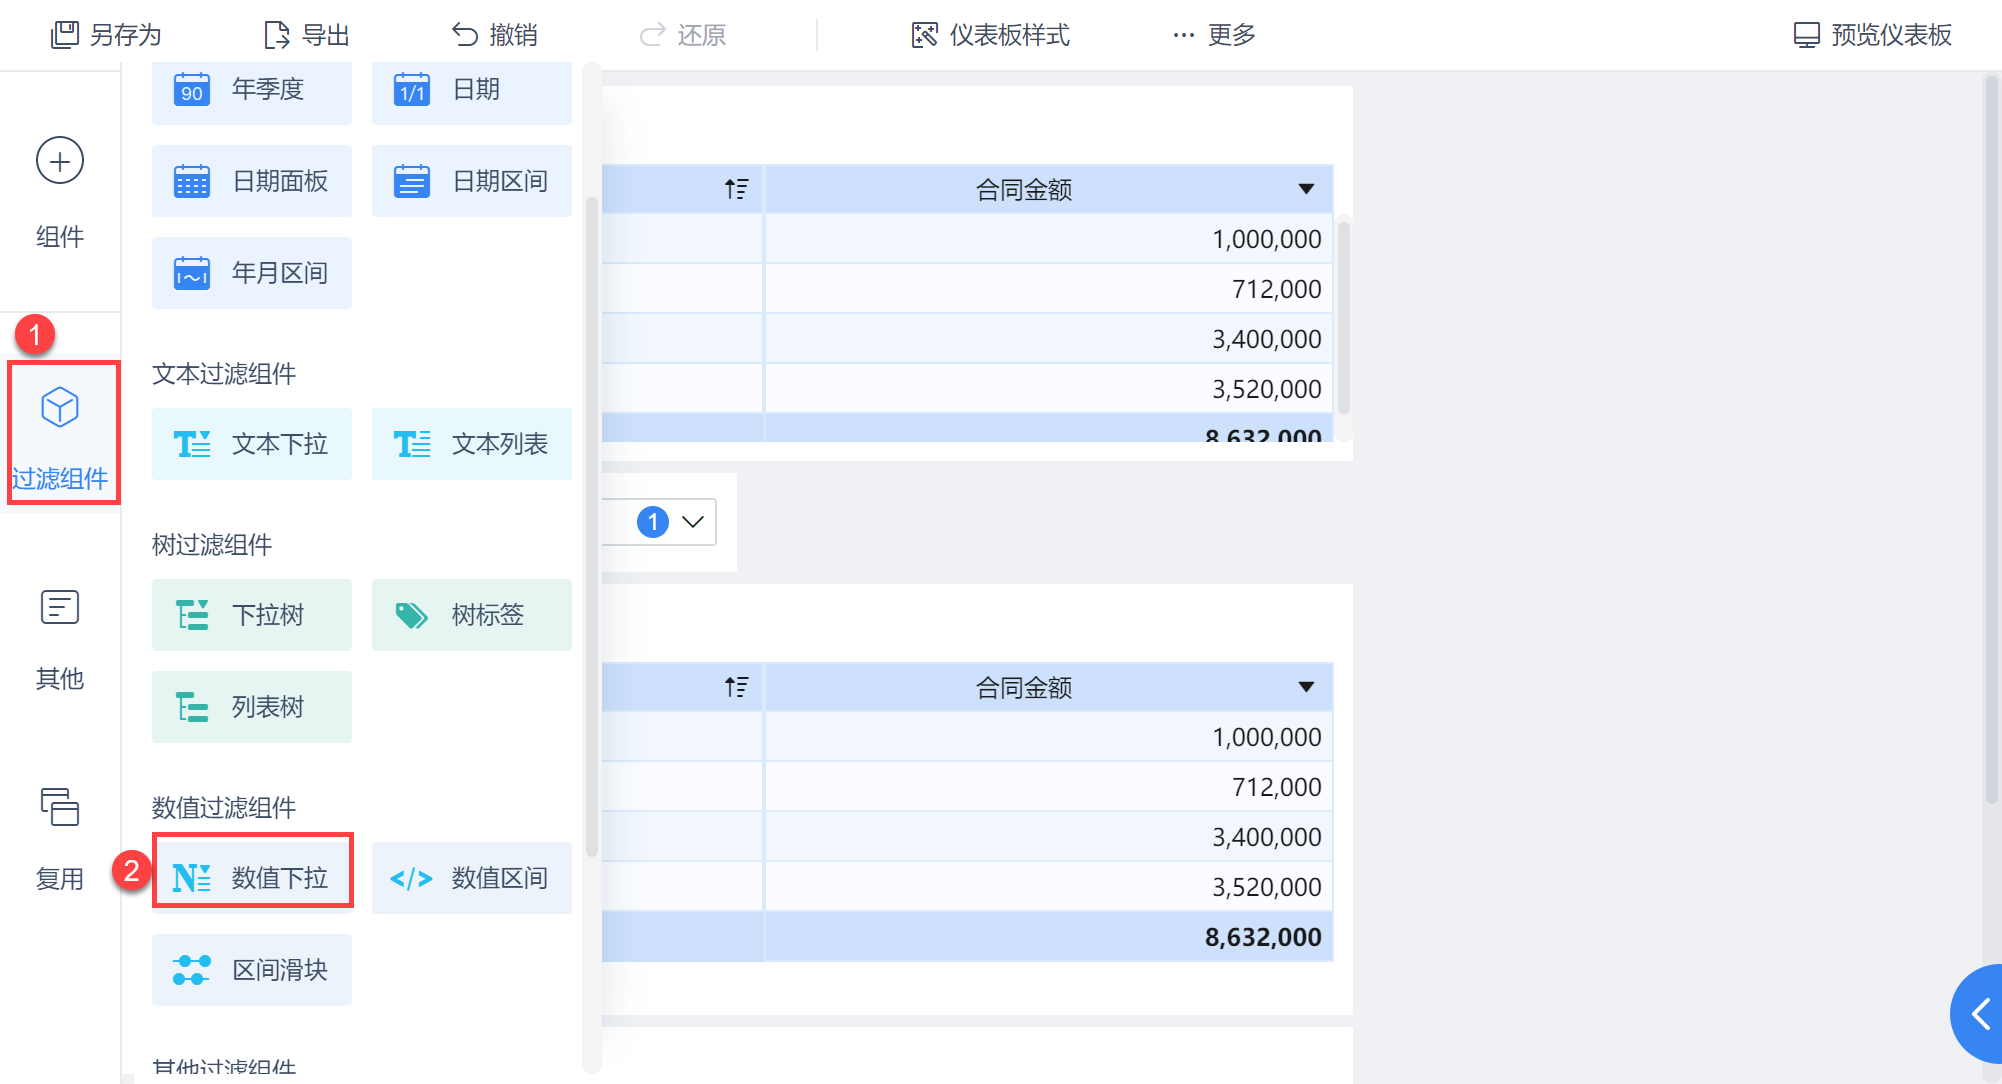Add a 文本下拉 text dropdown filter

click(251, 444)
